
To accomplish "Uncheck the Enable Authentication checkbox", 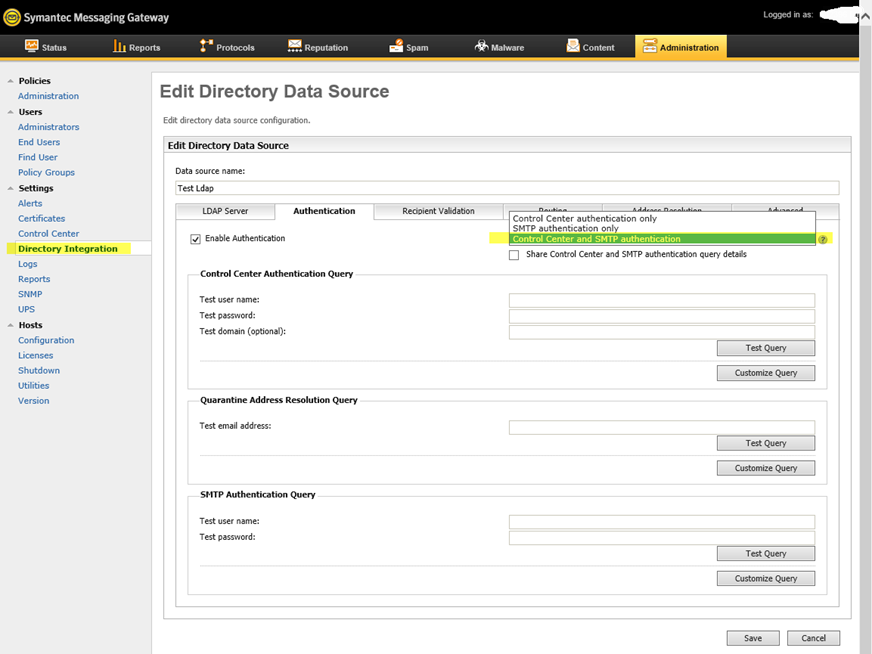I will pyautogui.click(x=195, y=239).
